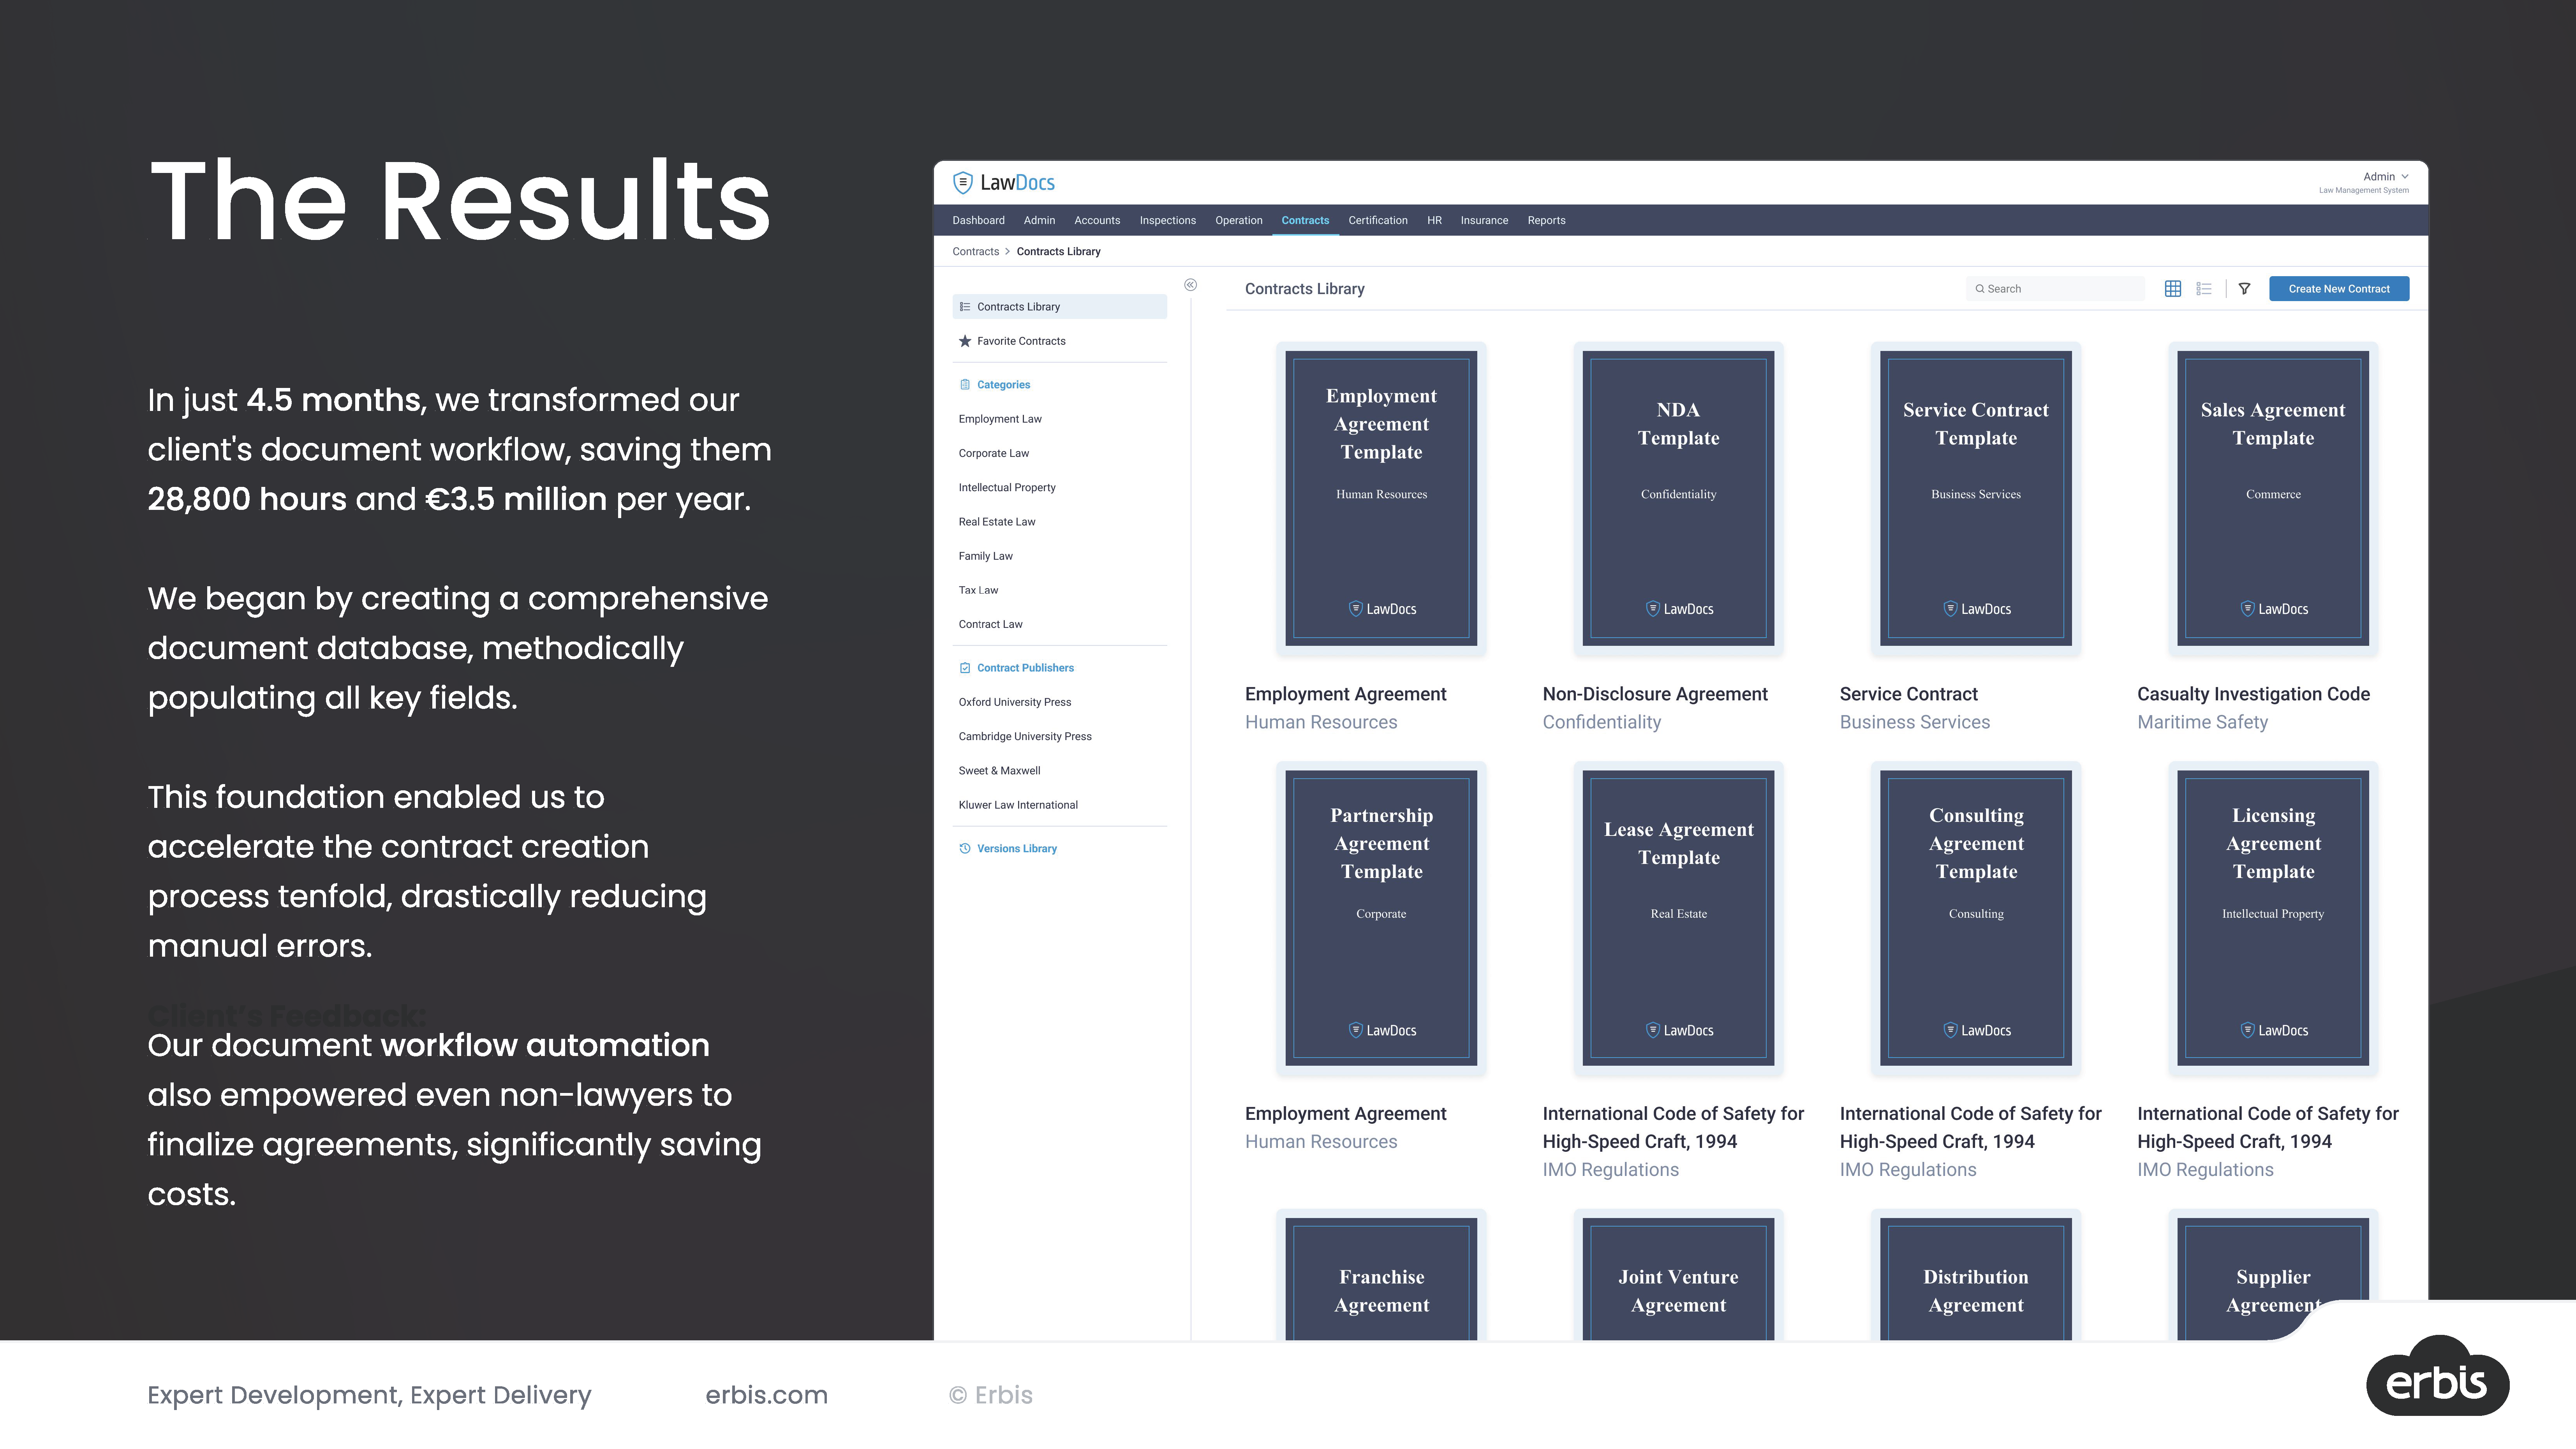The width and height of the screenshot is (2576, 1449).
Task: Go to the HR tab
Action: 1434,220
